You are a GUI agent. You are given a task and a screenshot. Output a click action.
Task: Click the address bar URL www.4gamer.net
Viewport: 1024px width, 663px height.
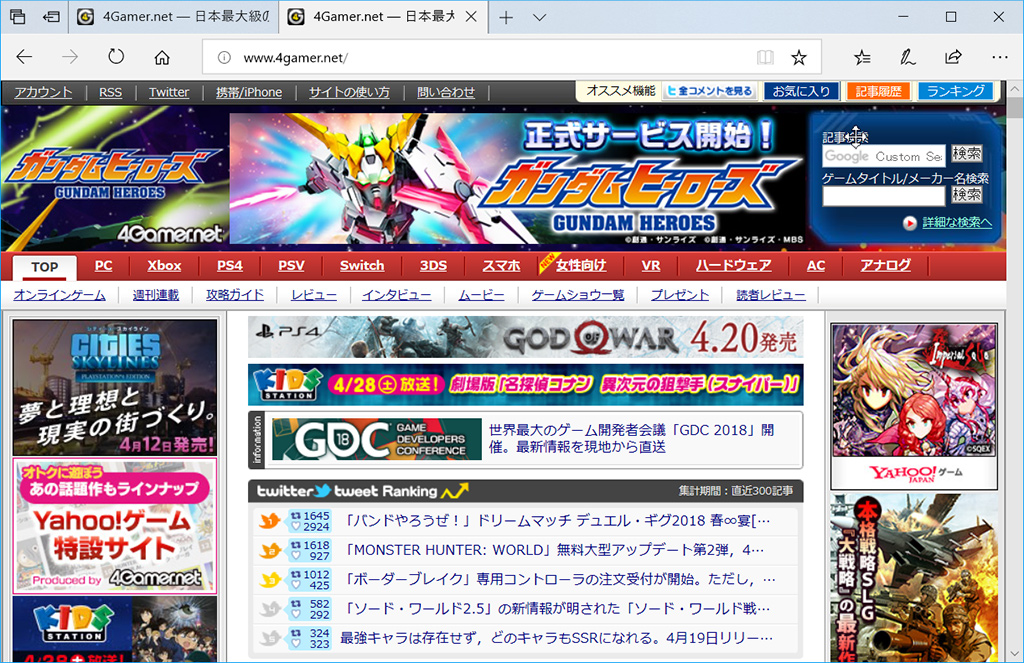point(295,57)
